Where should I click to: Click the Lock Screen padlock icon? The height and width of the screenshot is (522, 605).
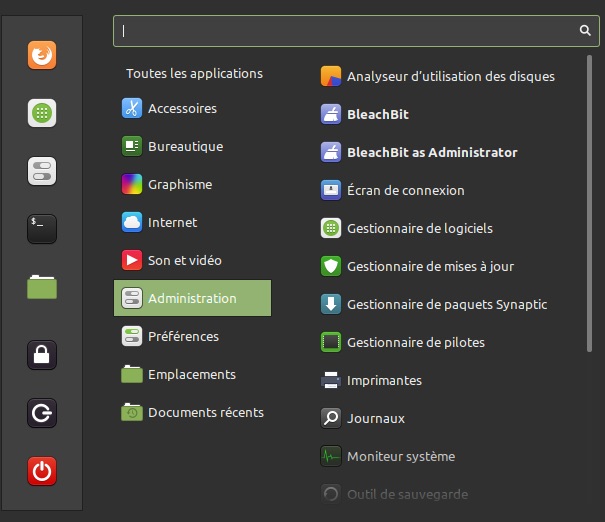point(42,354)
